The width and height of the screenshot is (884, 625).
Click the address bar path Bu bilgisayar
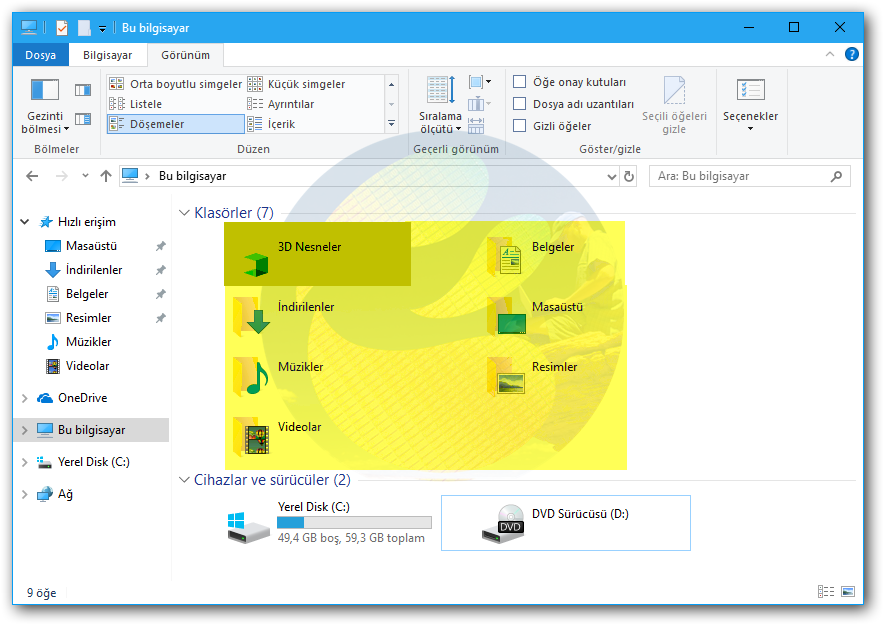coord(192,176)
